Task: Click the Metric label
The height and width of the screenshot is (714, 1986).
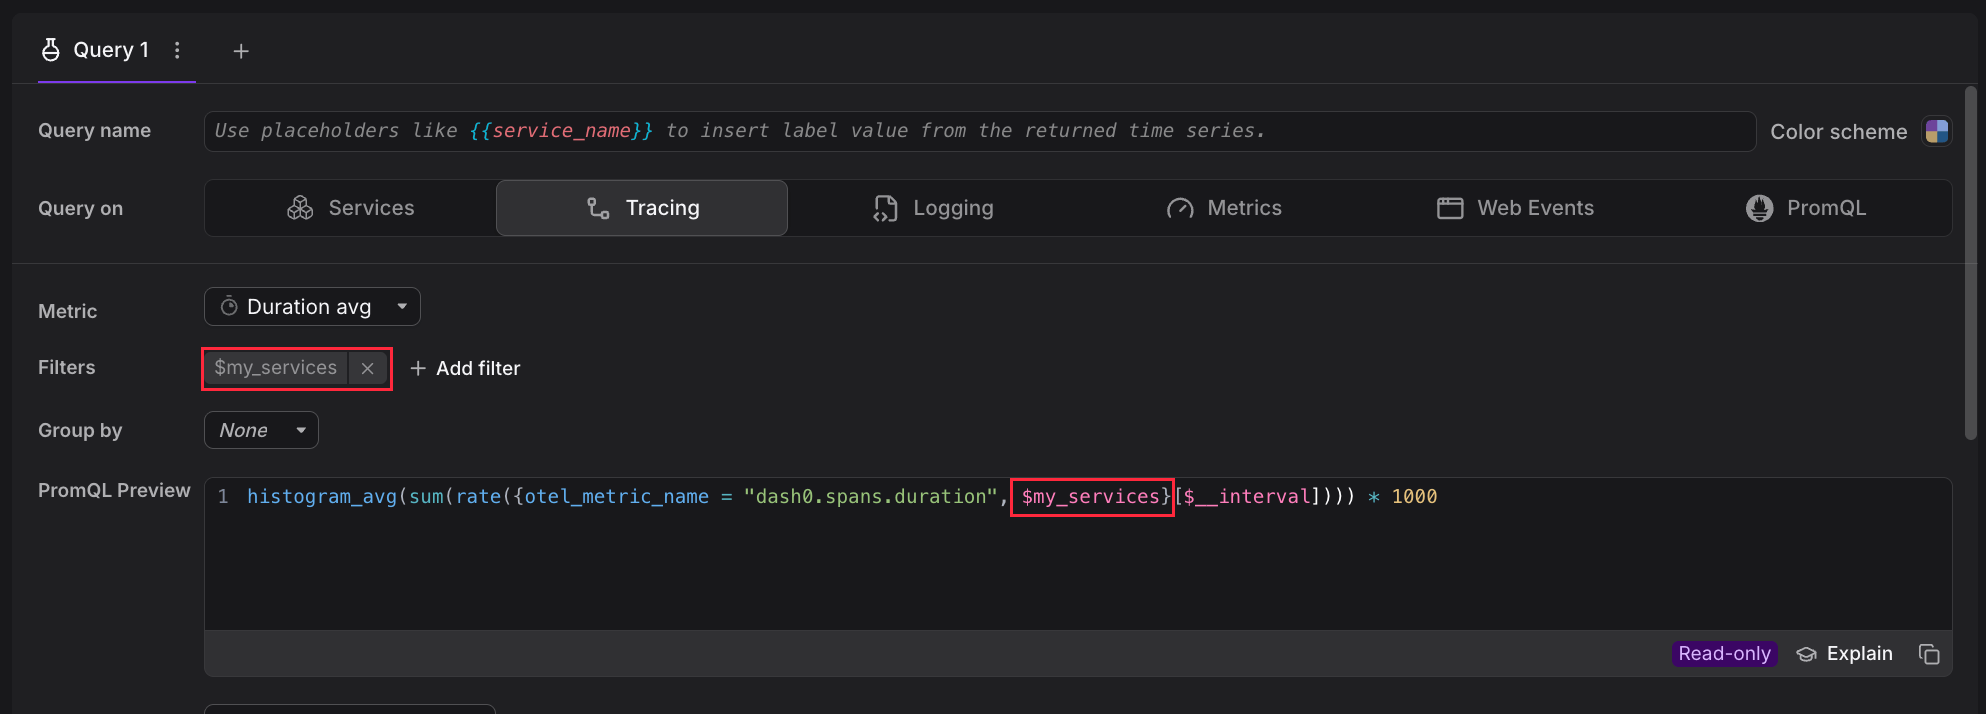Action: coord(67,311)
